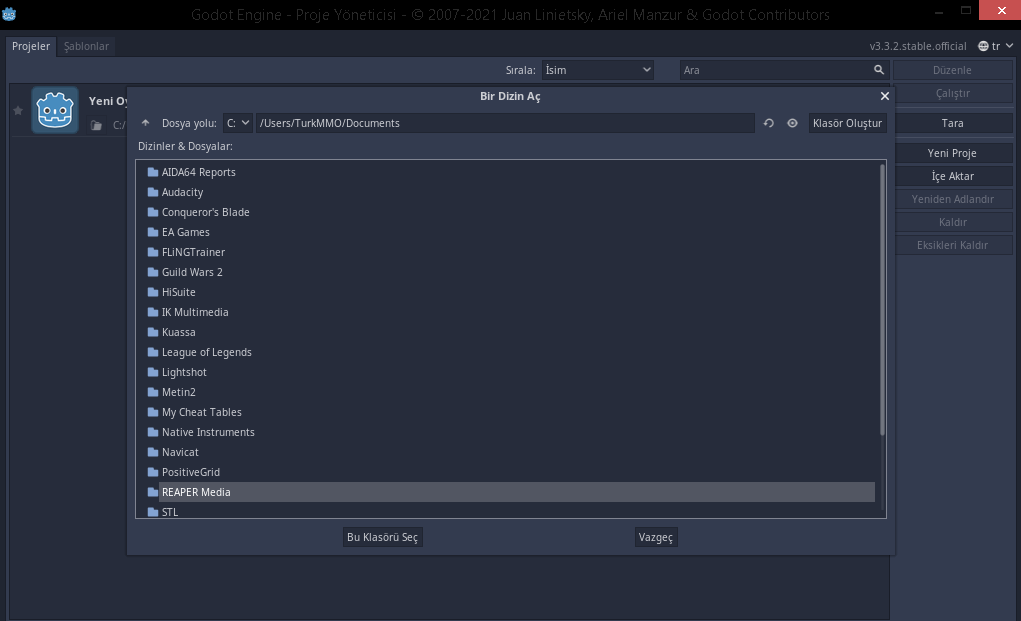Close the Bir Dizin Aç dialog
1021x621 pixels.
(884, 96)
